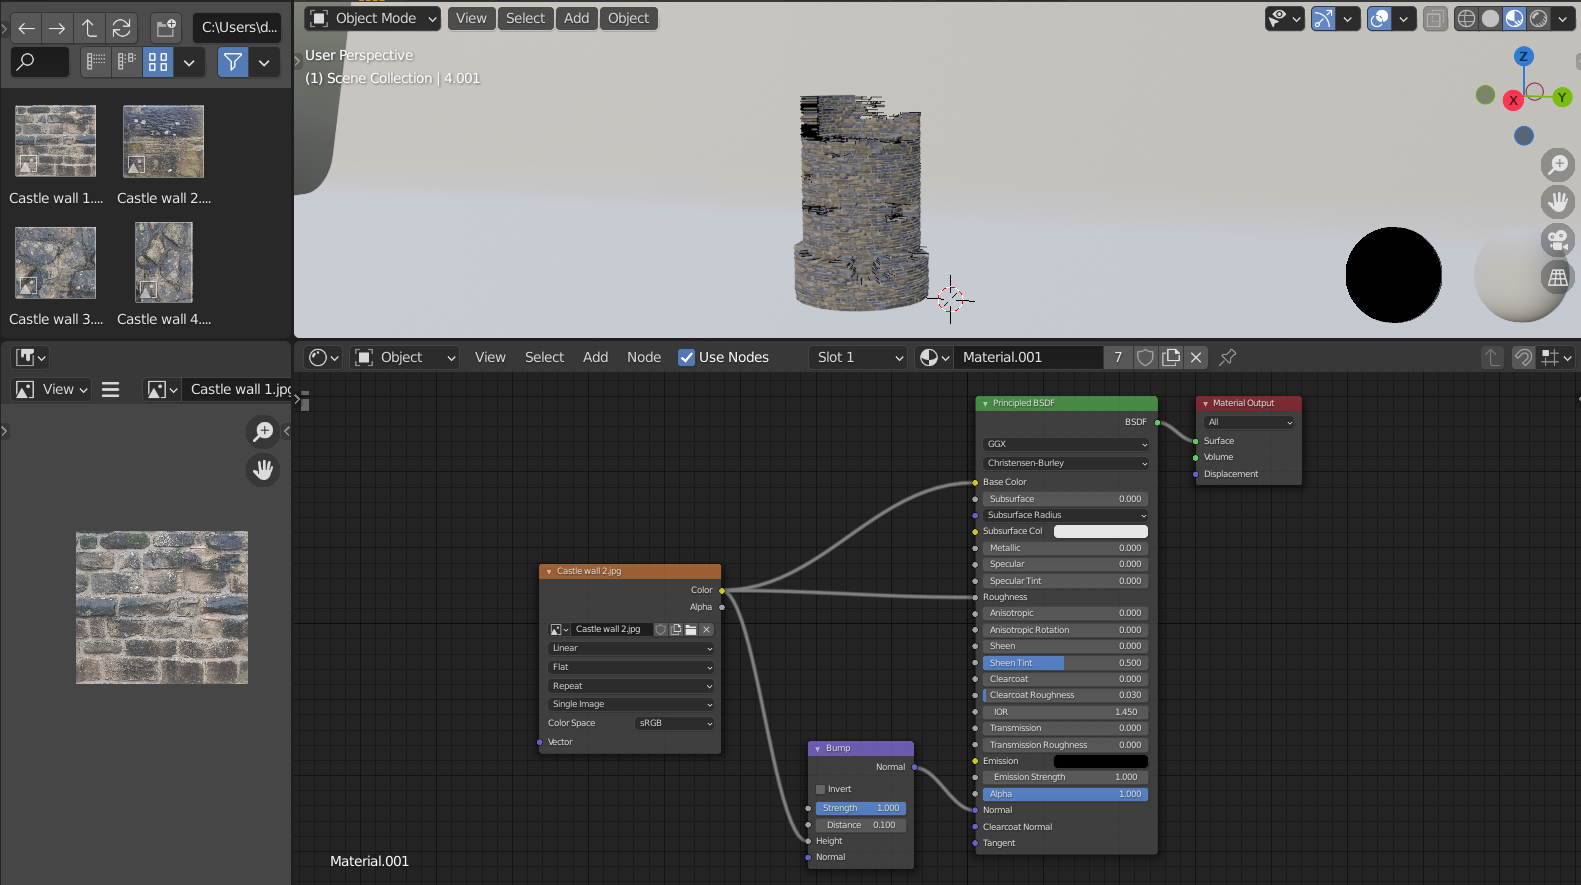
Task: Open the Add menu in 3D viewport
Action: 576,18
